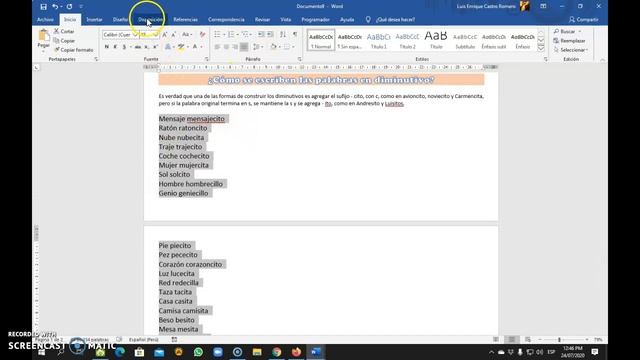
Task: Undo the last action
Action: 54,7
